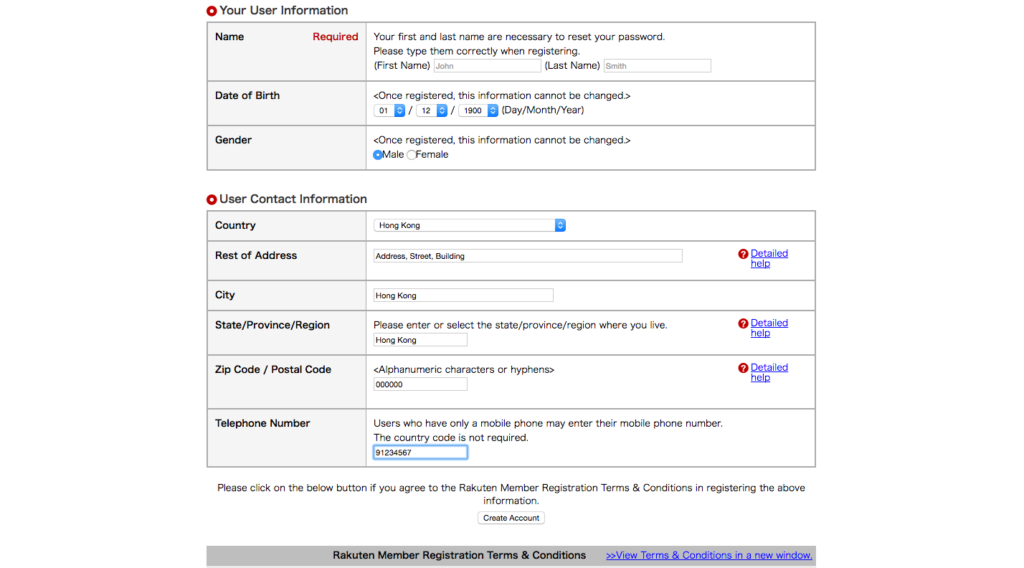
Task: Open Detailed help link for Rest of Address
Action: [x=769, y=259]
